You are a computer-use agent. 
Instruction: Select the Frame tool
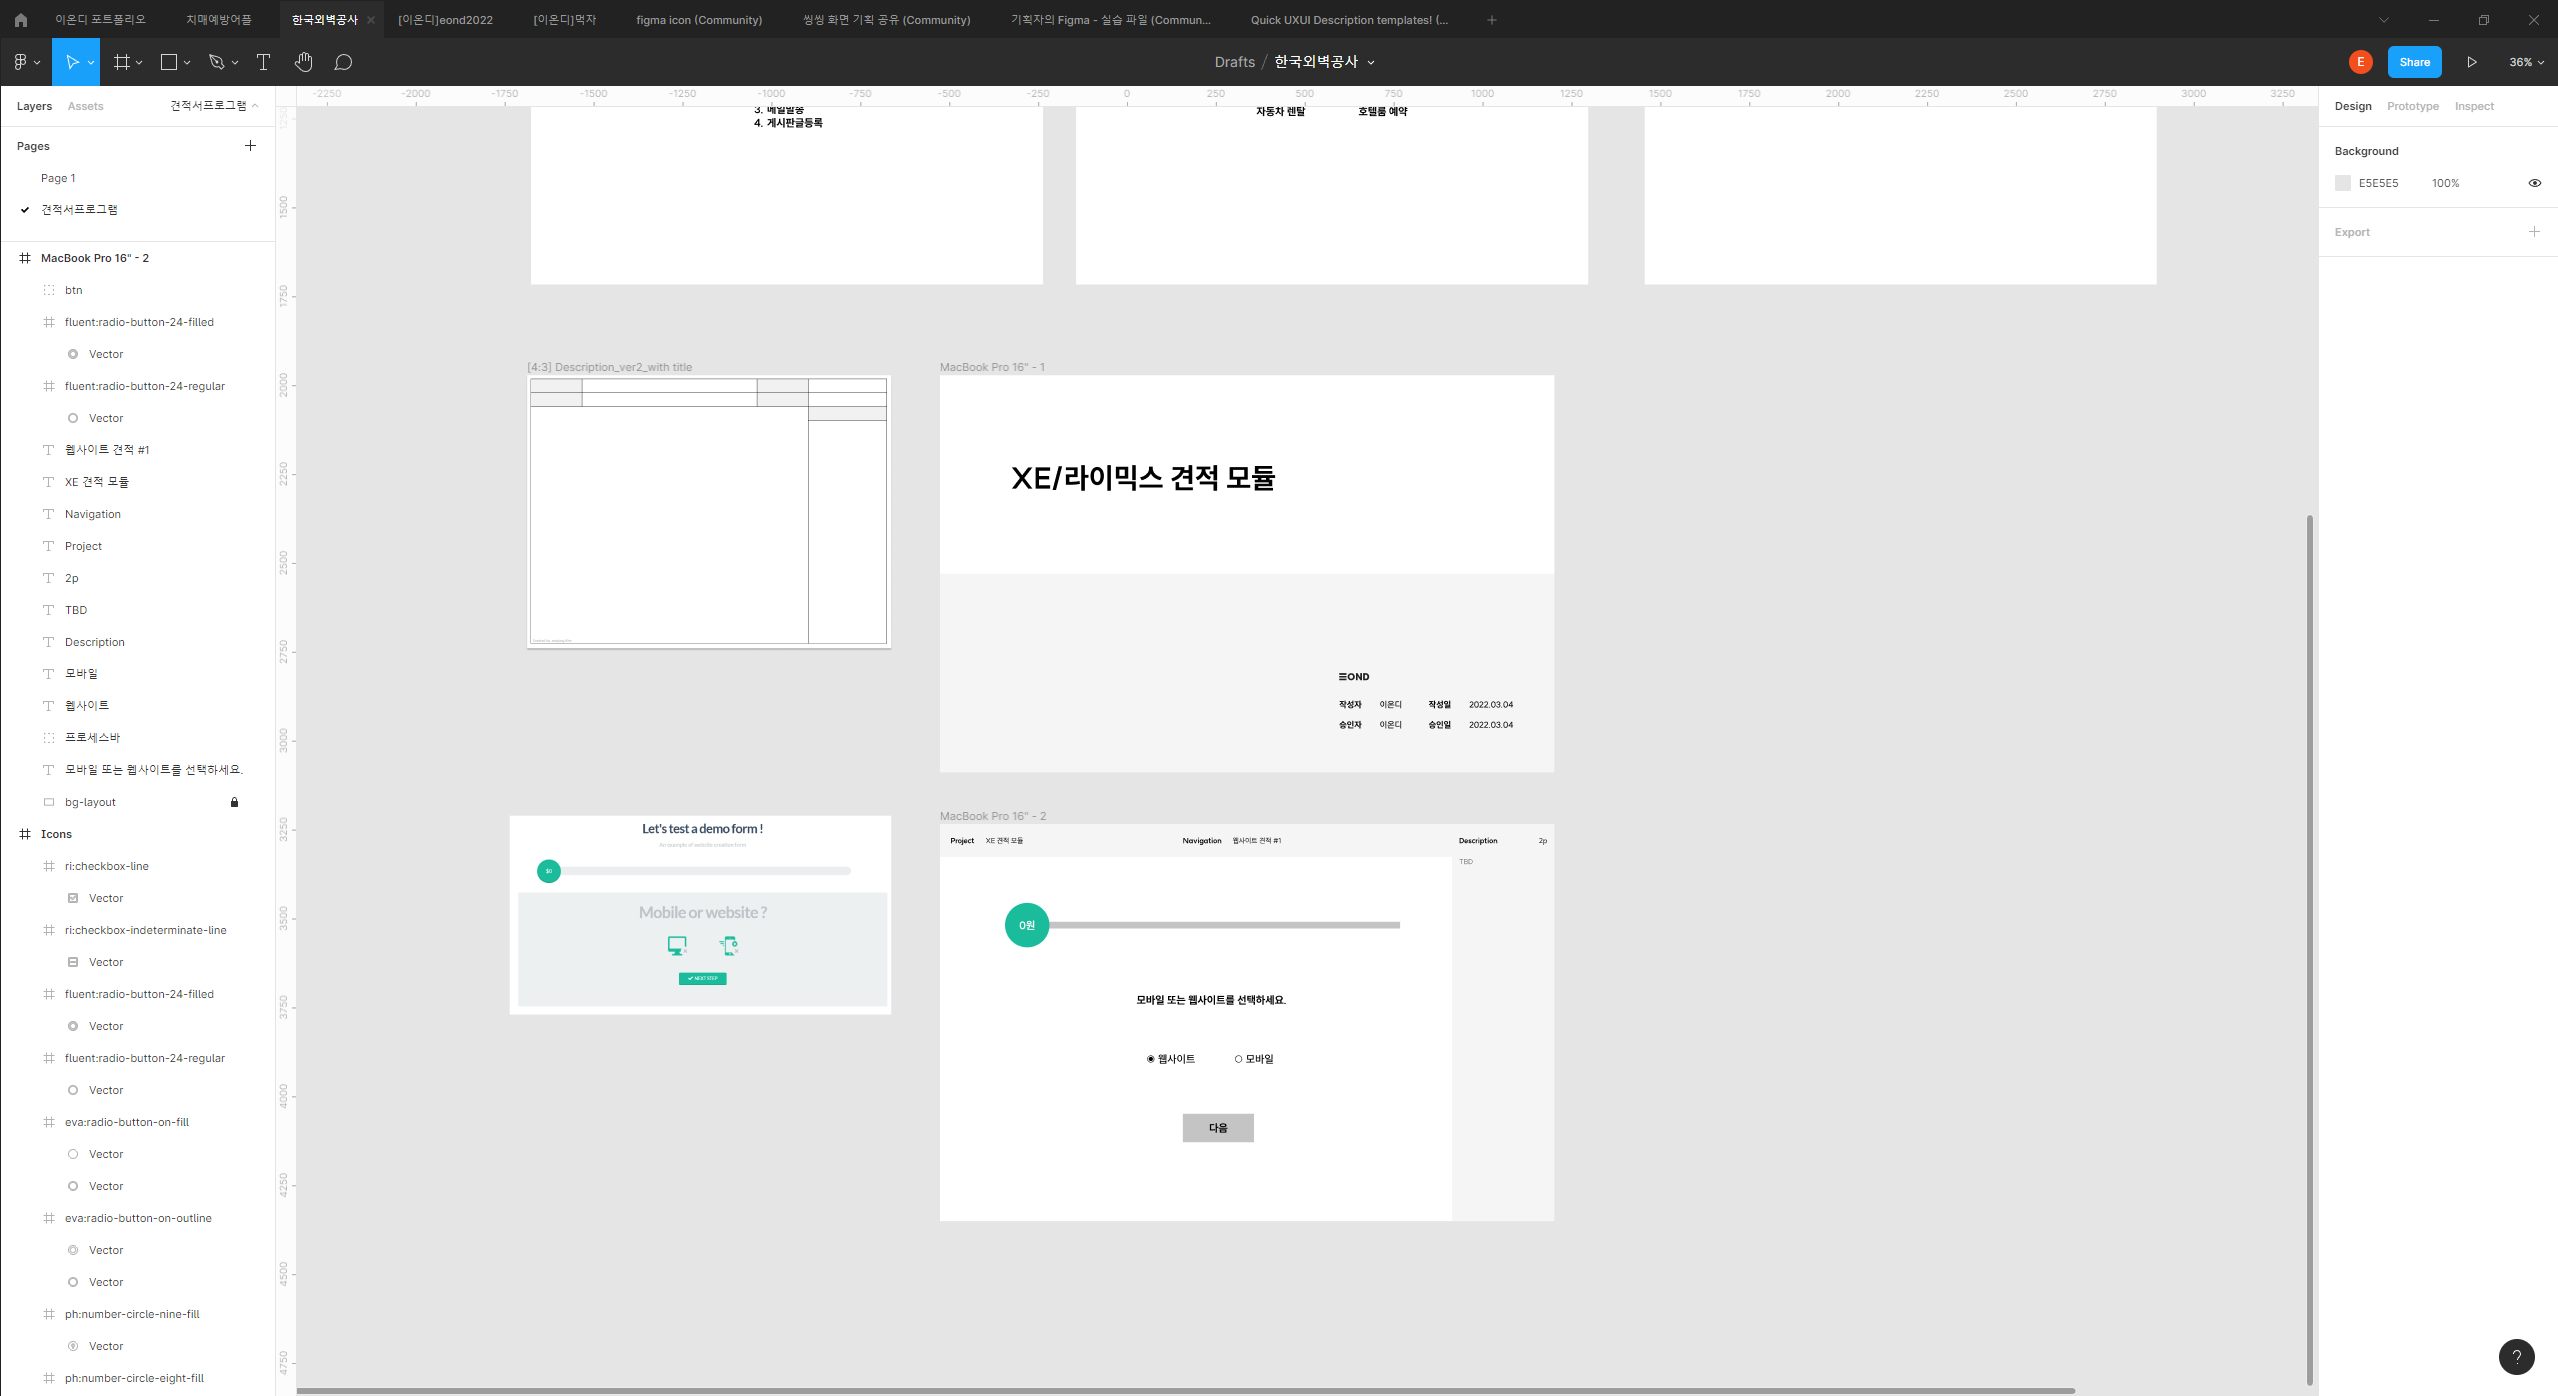122,62
